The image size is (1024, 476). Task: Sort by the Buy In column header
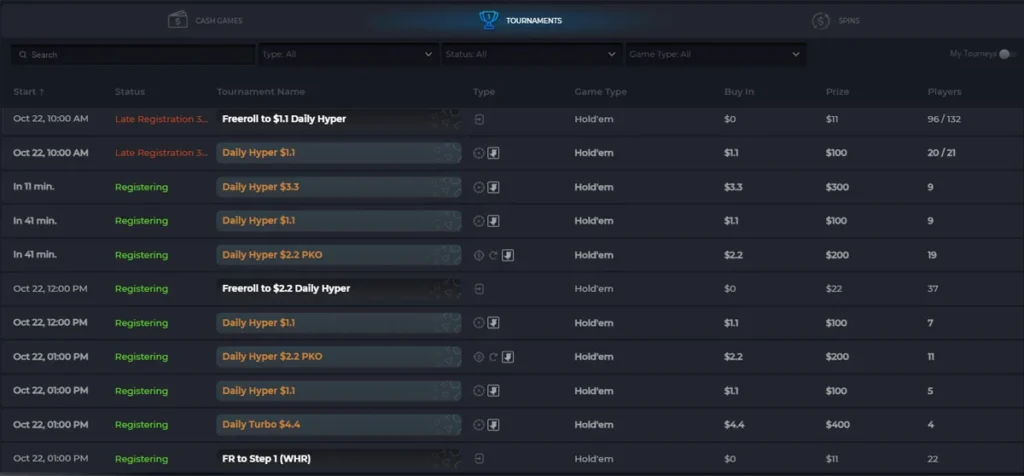coord(739,91)
